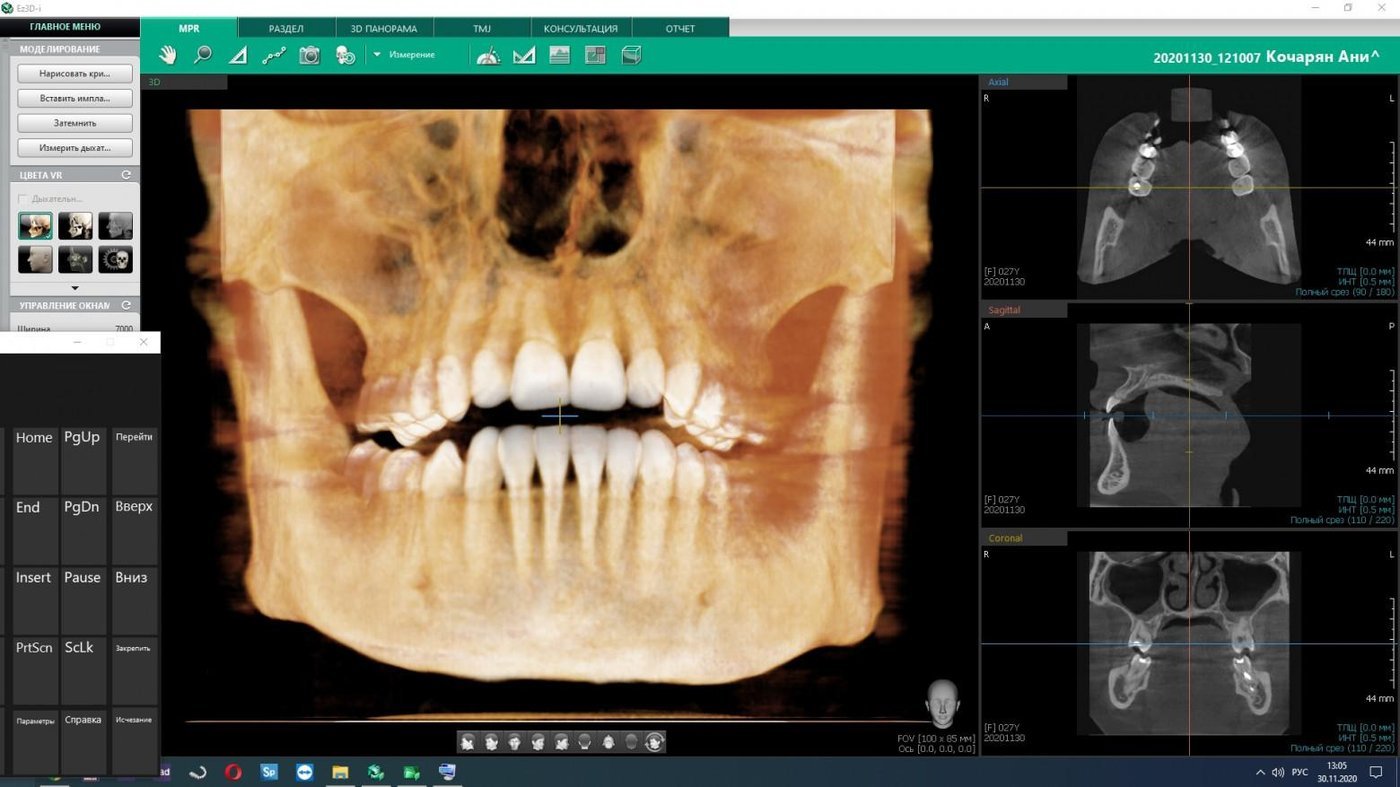Open TeamViewer from the taskbar
This screenshot has height=787, width=1400.
pos(304,772)
